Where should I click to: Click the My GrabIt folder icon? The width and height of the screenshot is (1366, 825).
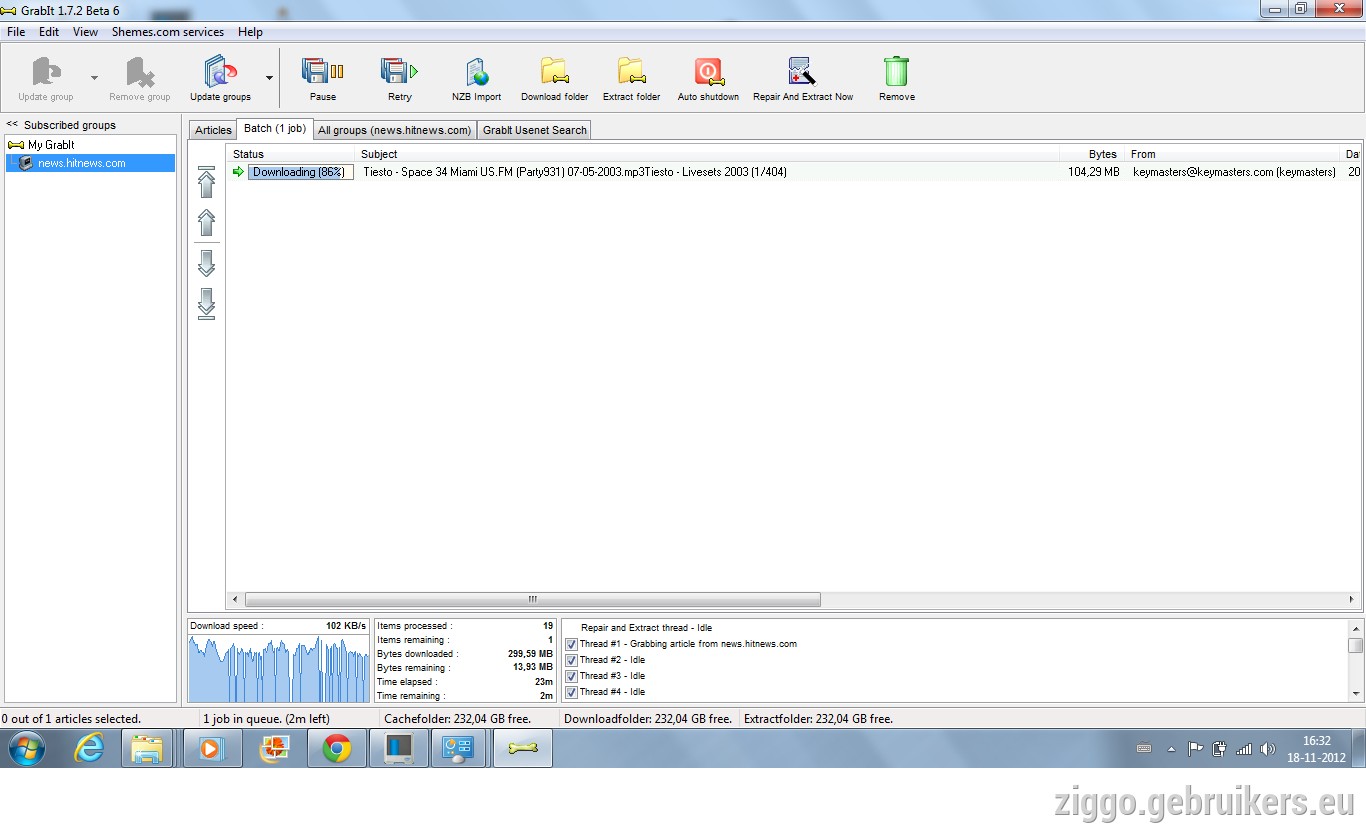tap(16, 145)
